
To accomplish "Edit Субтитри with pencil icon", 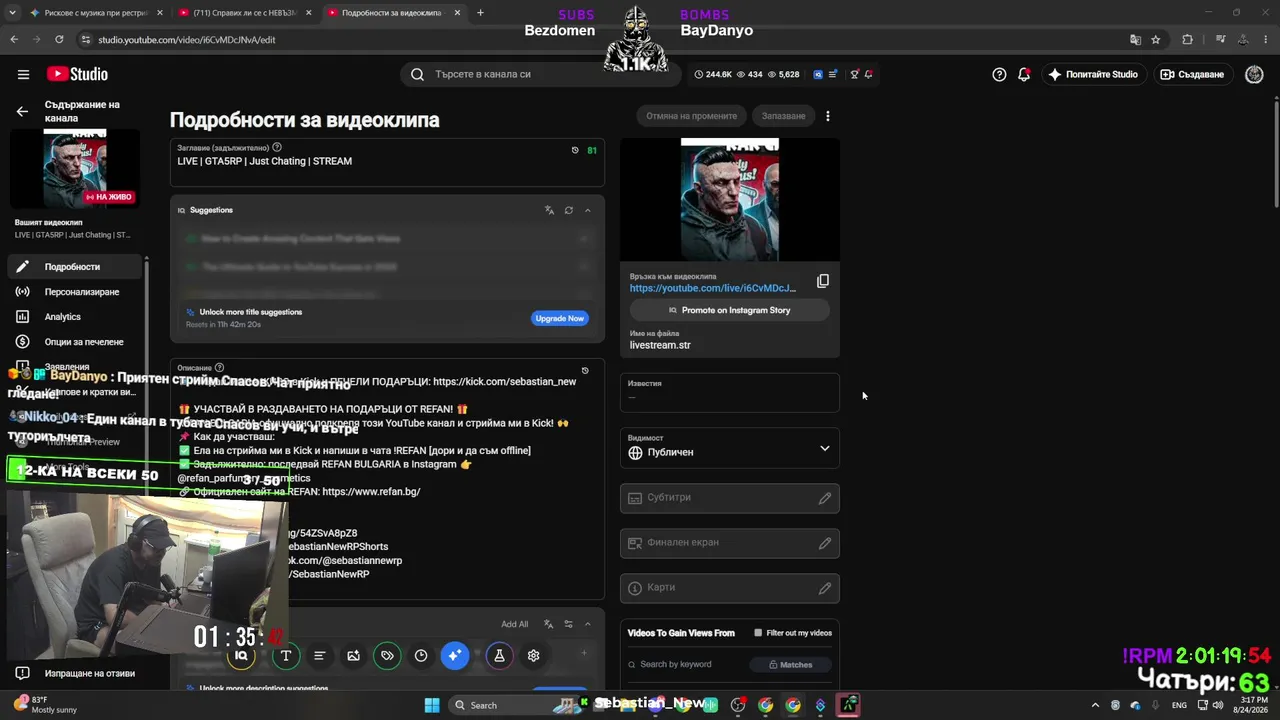I will 825,498.
